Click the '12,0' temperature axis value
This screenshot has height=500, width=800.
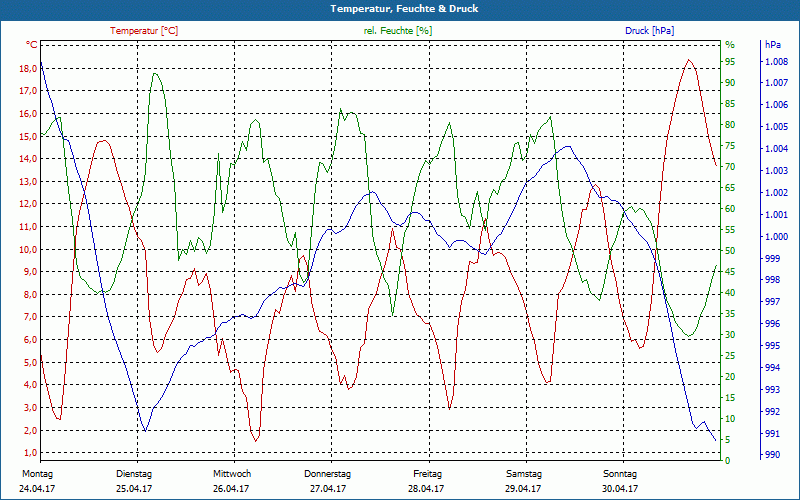point(28,204)
